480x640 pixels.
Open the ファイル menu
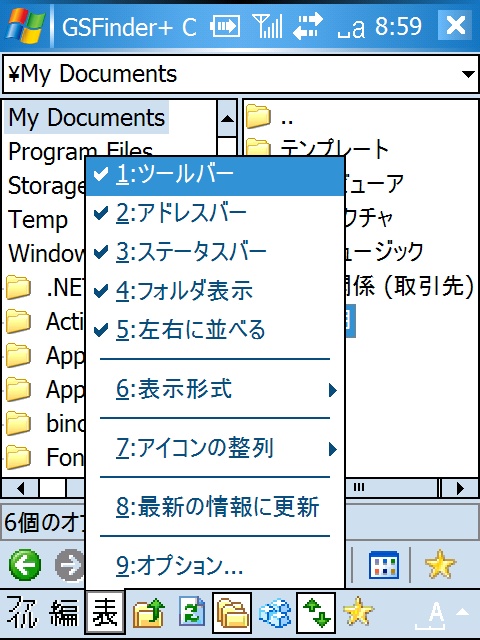[x=22, y=612]
